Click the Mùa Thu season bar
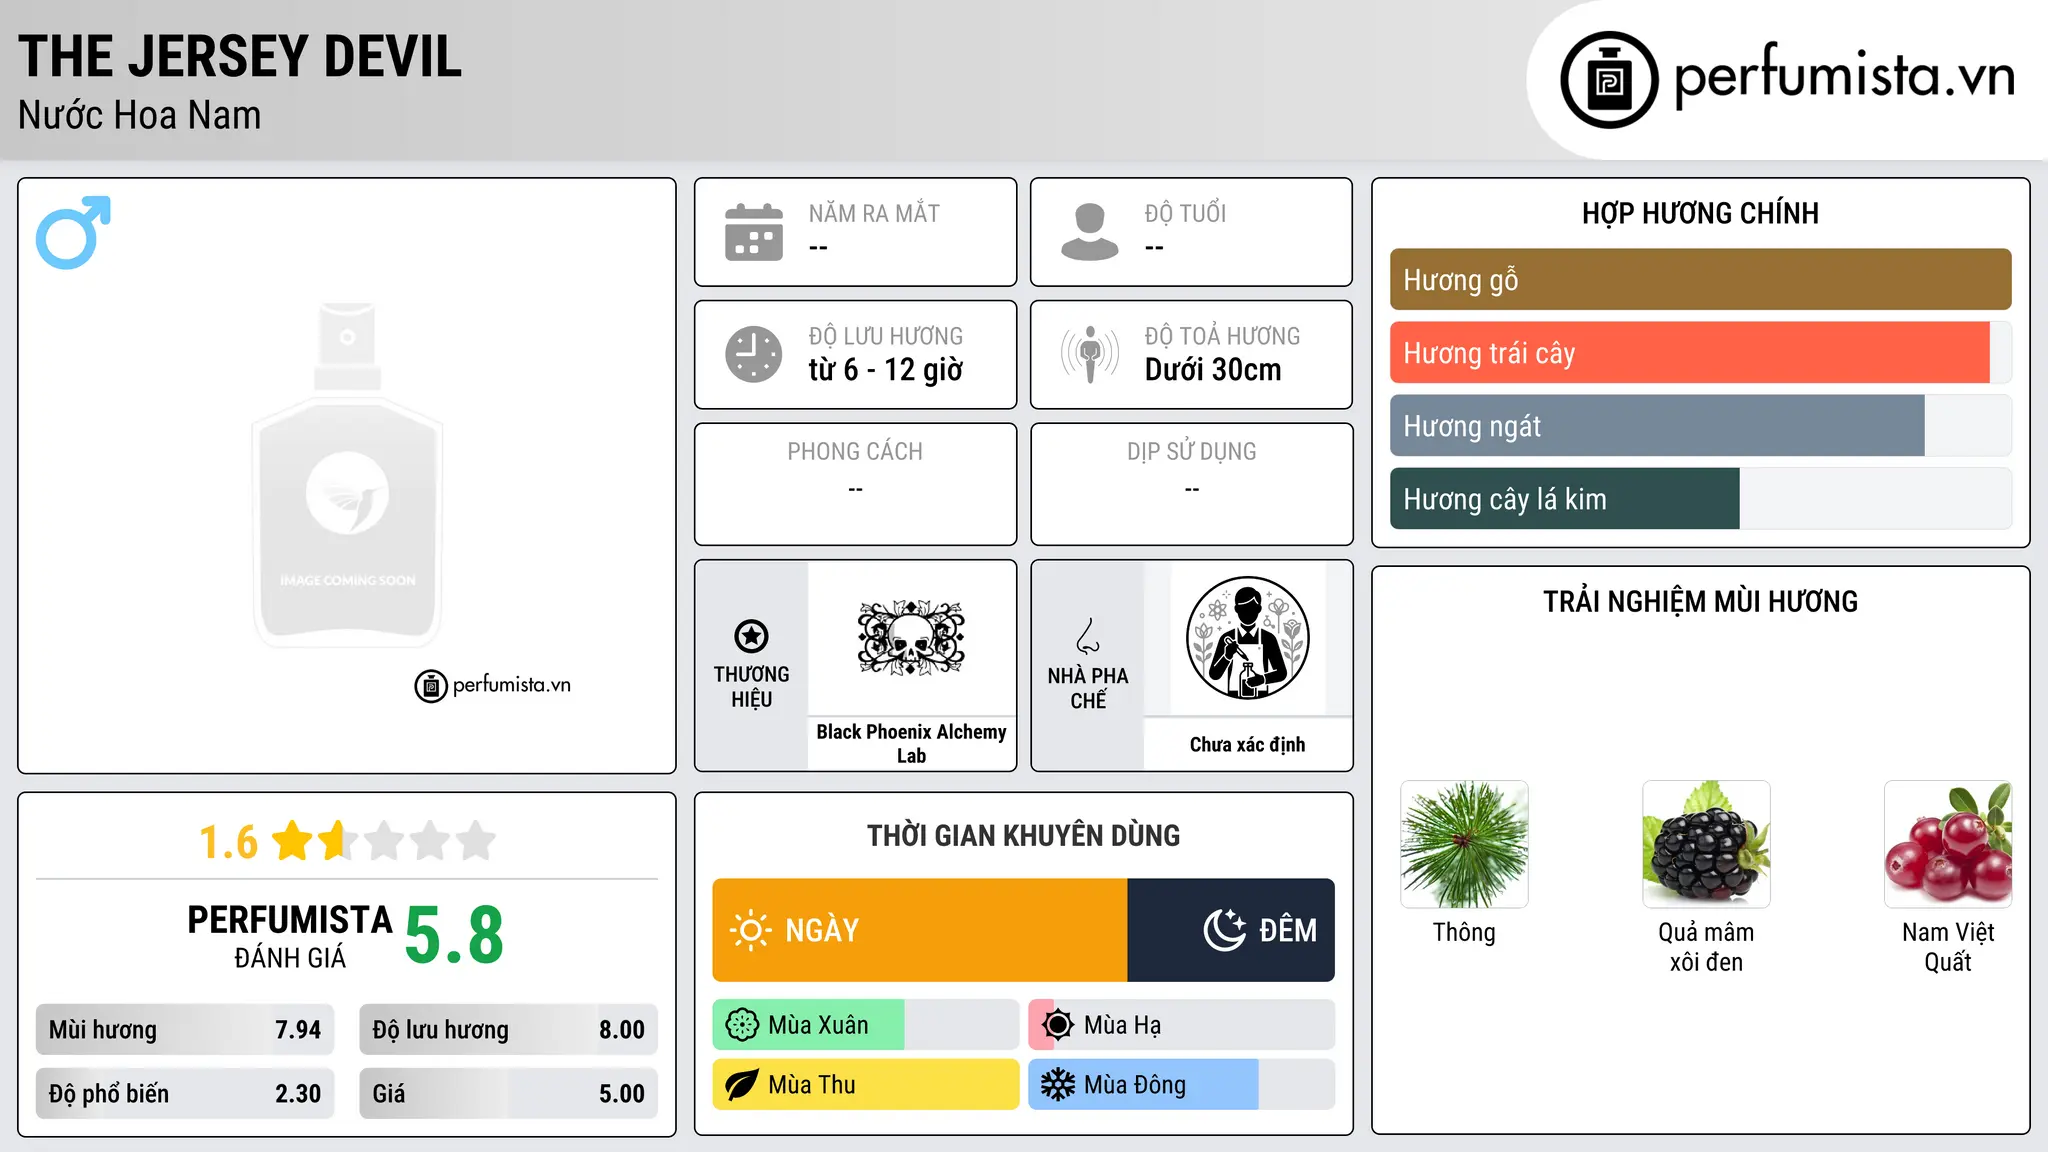The height and width of the screenshot is (1152, 2048). point(866,1085)
